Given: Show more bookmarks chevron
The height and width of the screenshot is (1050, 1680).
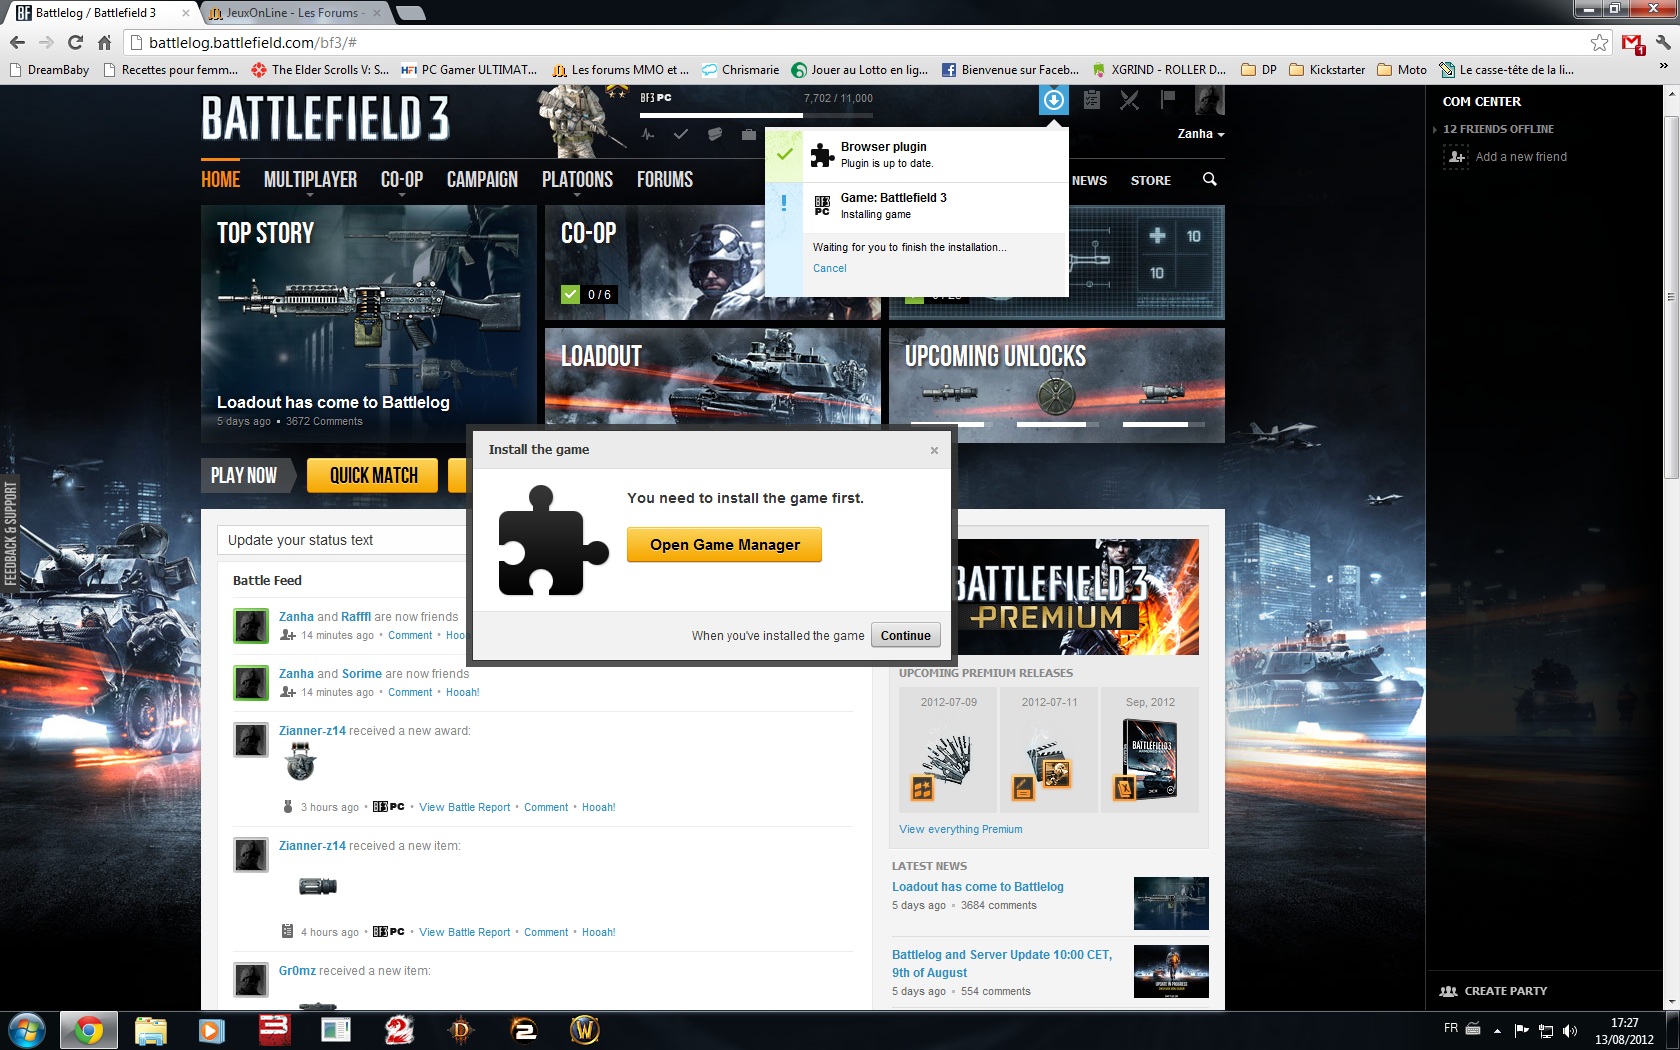Looking at the screenshot, I should point(1663,67).
